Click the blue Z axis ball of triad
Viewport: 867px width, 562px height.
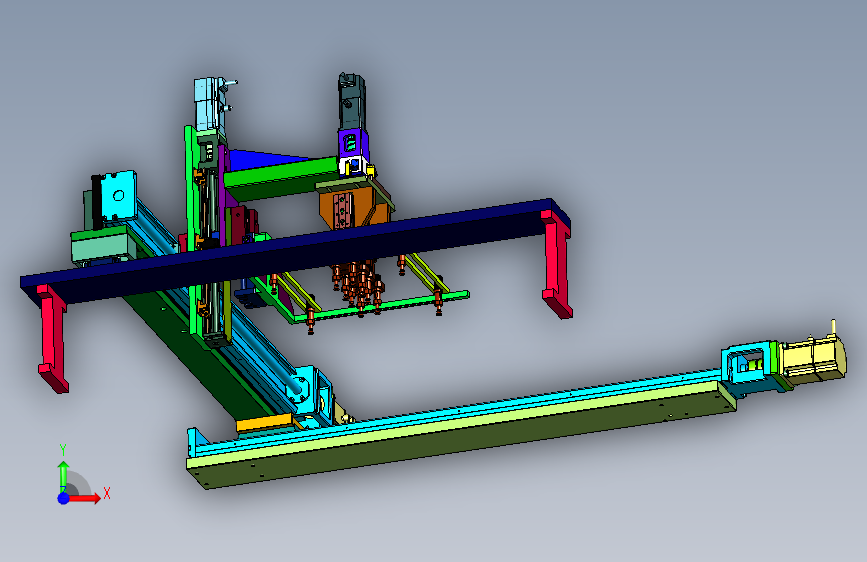(x=63, y=498)
